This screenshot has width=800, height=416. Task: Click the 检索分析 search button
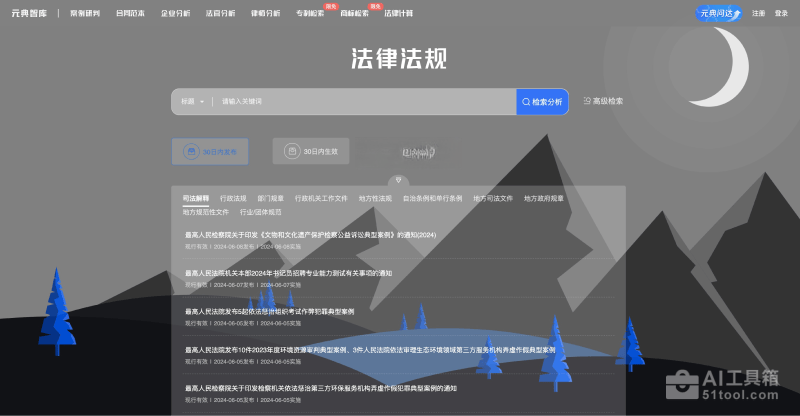coord(542,101)
